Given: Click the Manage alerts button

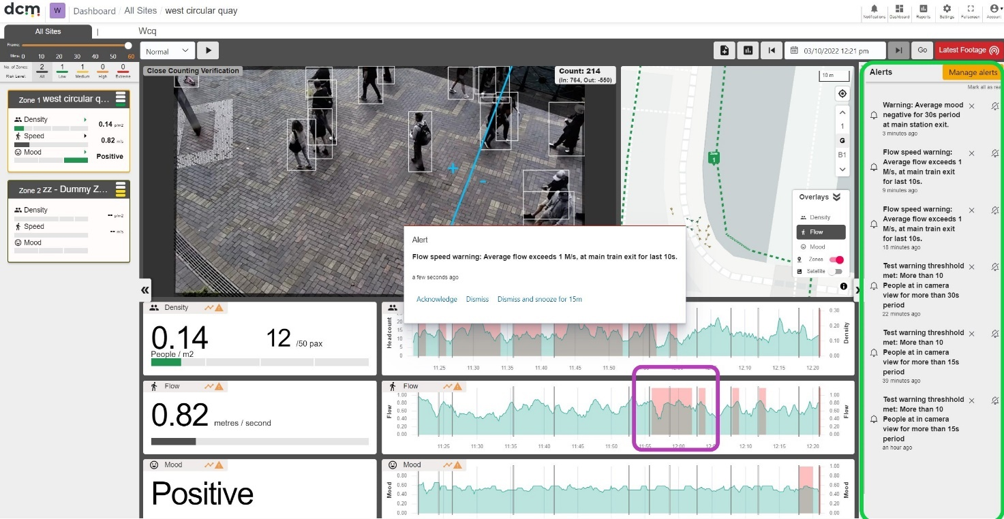Looking at the screenshot, I should click(x=973, y=72).
